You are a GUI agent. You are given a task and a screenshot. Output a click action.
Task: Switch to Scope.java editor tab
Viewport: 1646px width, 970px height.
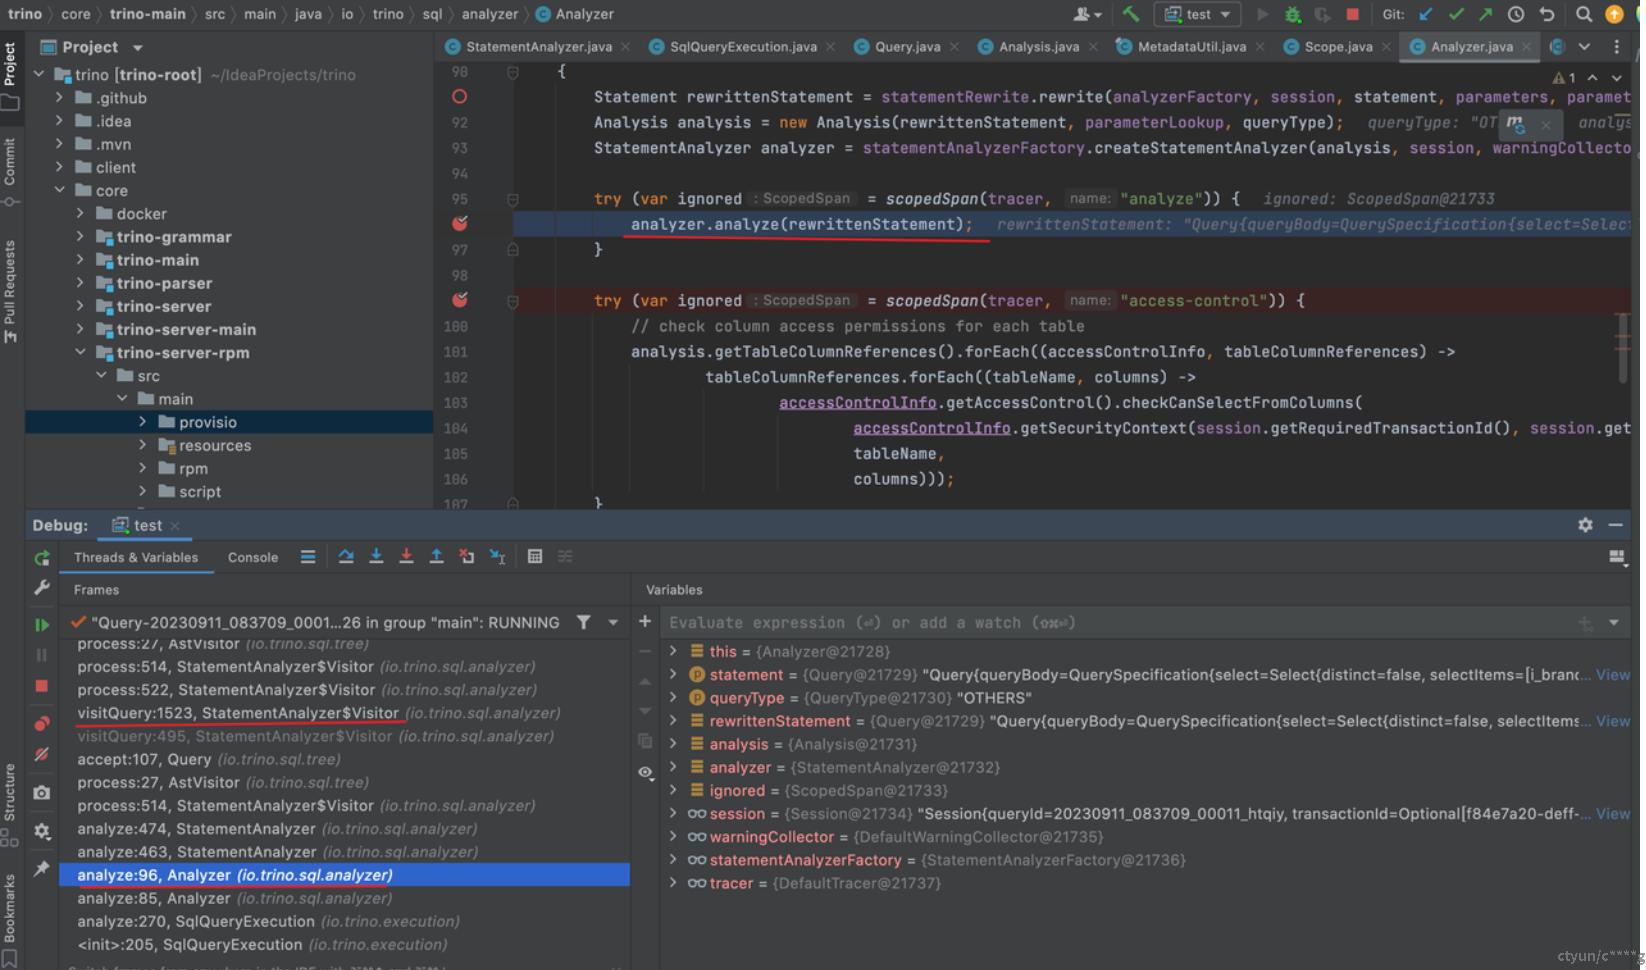(1338, 46)
